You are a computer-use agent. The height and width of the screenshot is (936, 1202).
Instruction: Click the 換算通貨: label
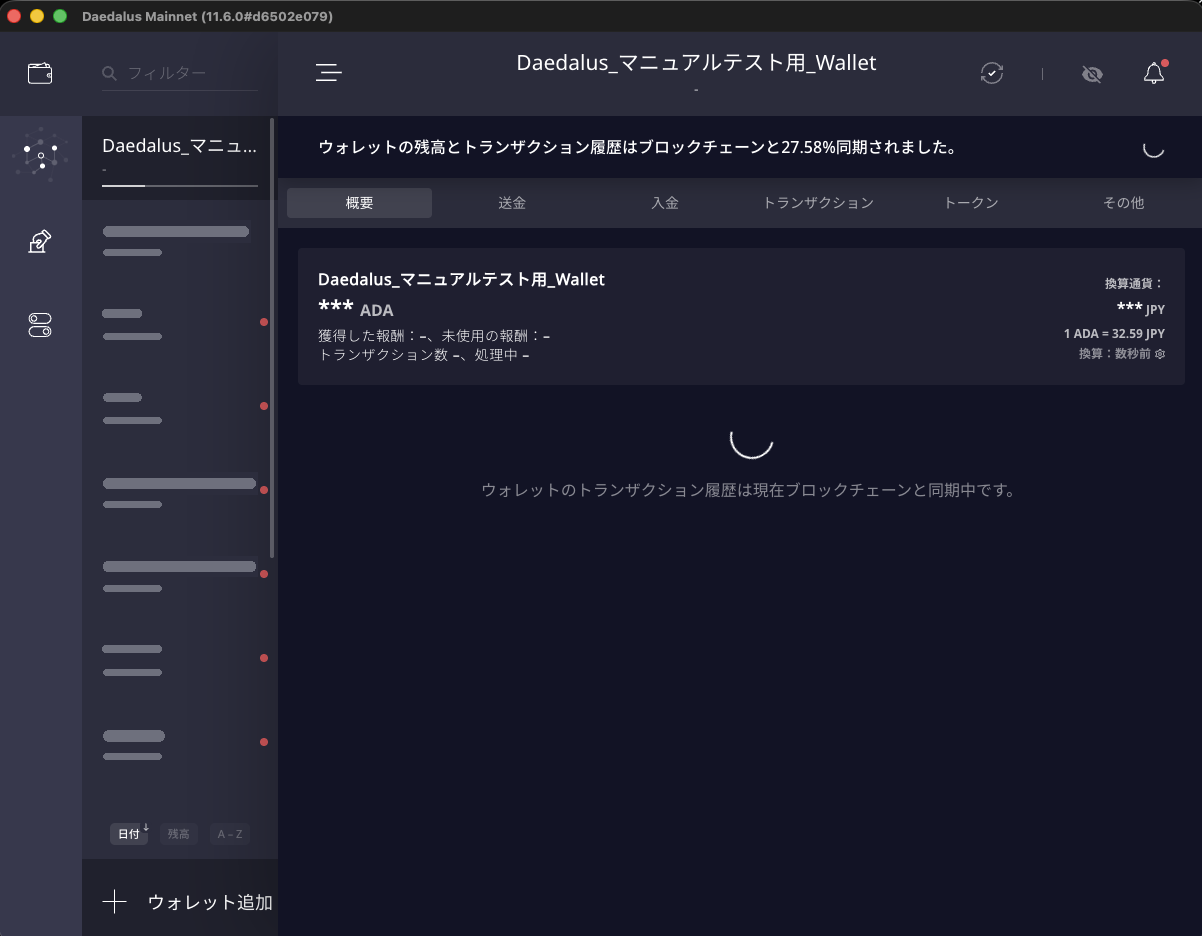coord(1134,284)
